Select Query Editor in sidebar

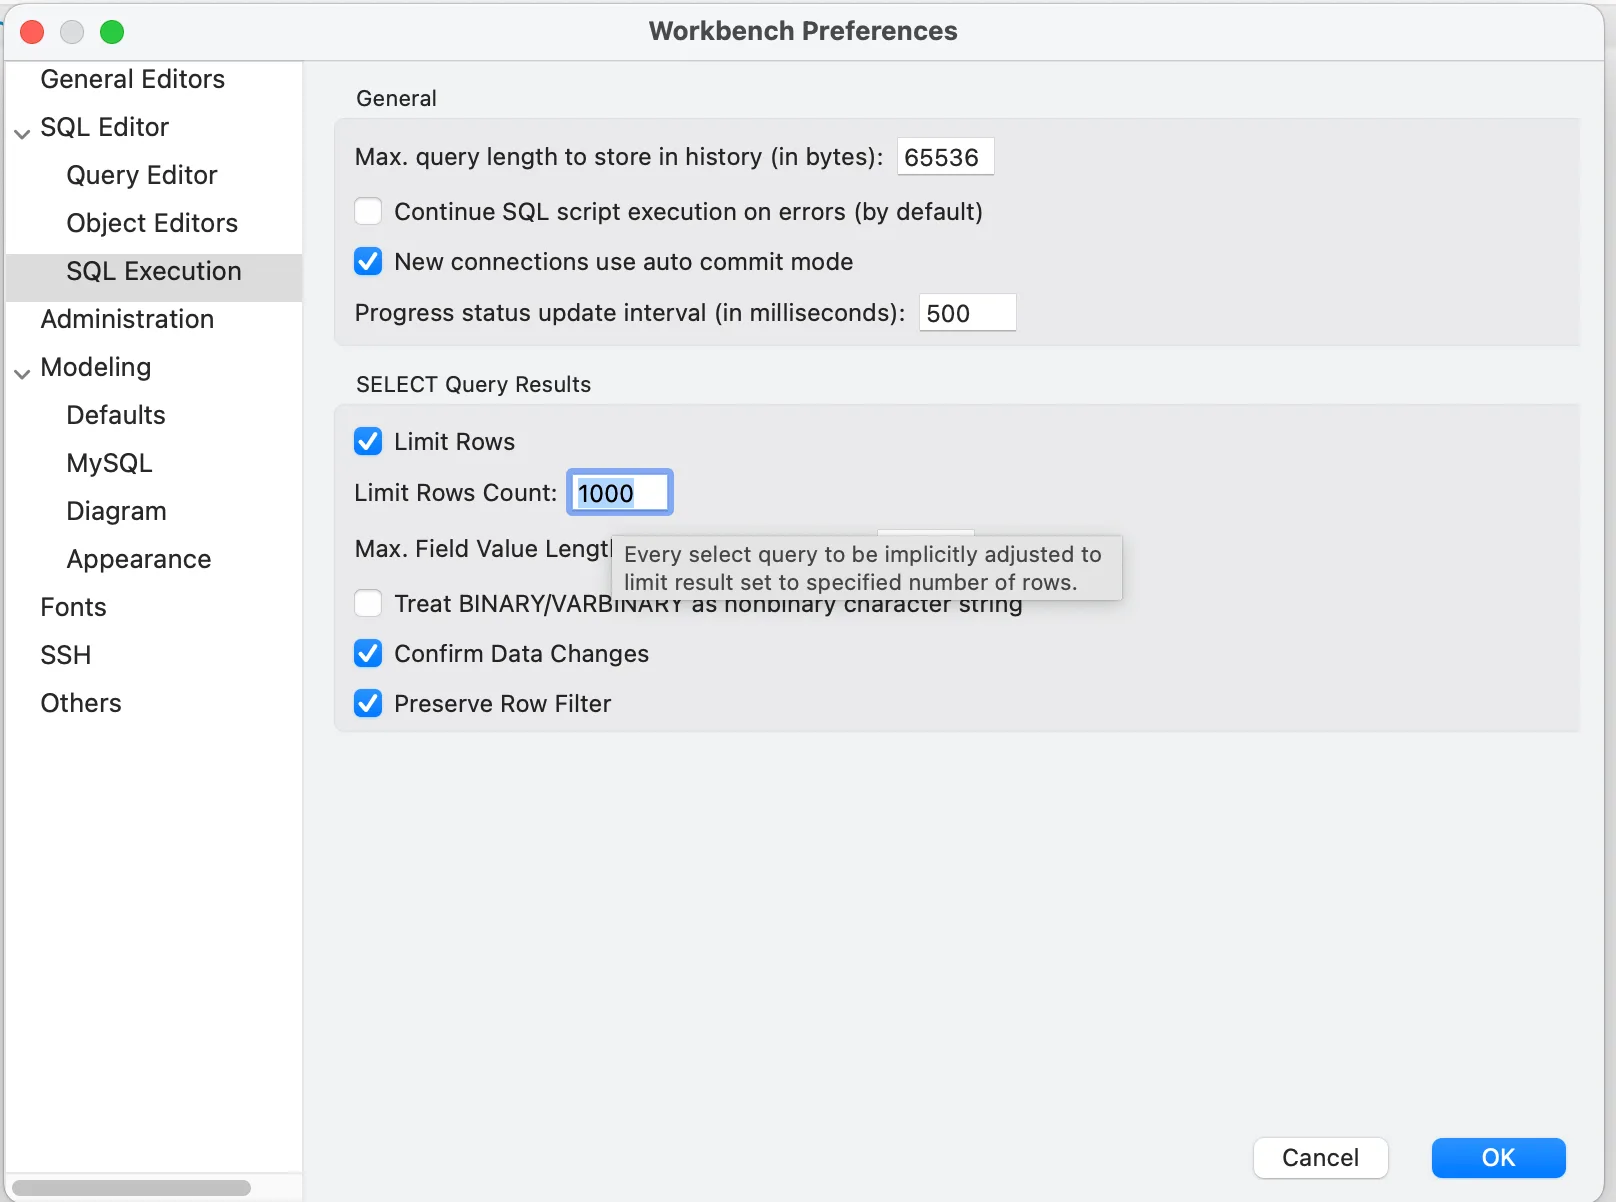(141, 175)
